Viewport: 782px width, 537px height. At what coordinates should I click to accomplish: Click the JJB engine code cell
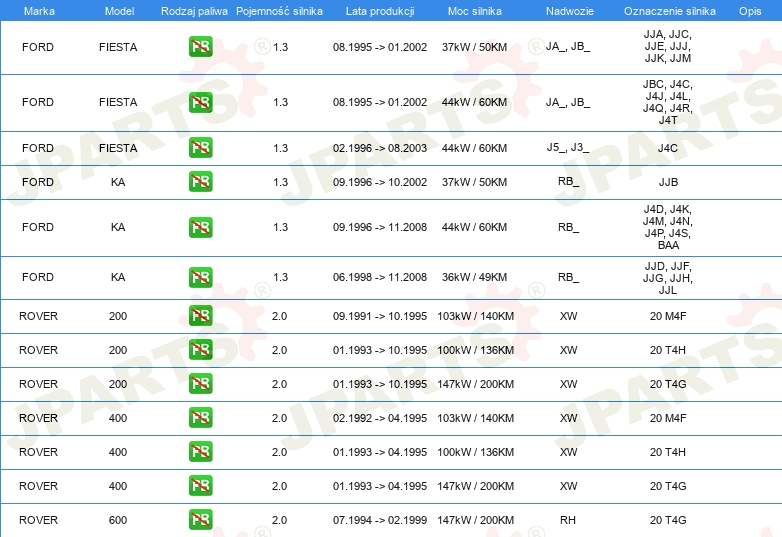coord(668,182)
